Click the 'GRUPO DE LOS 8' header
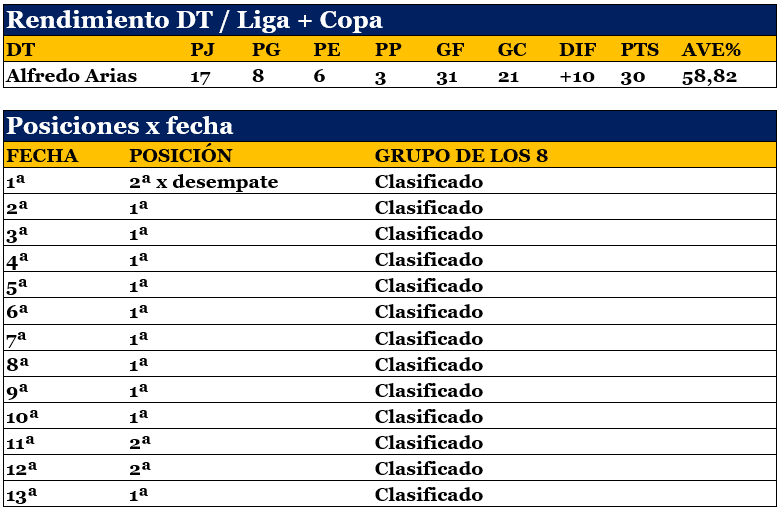Viewport: 782px width, 512px height. click(x=461, y=156)
